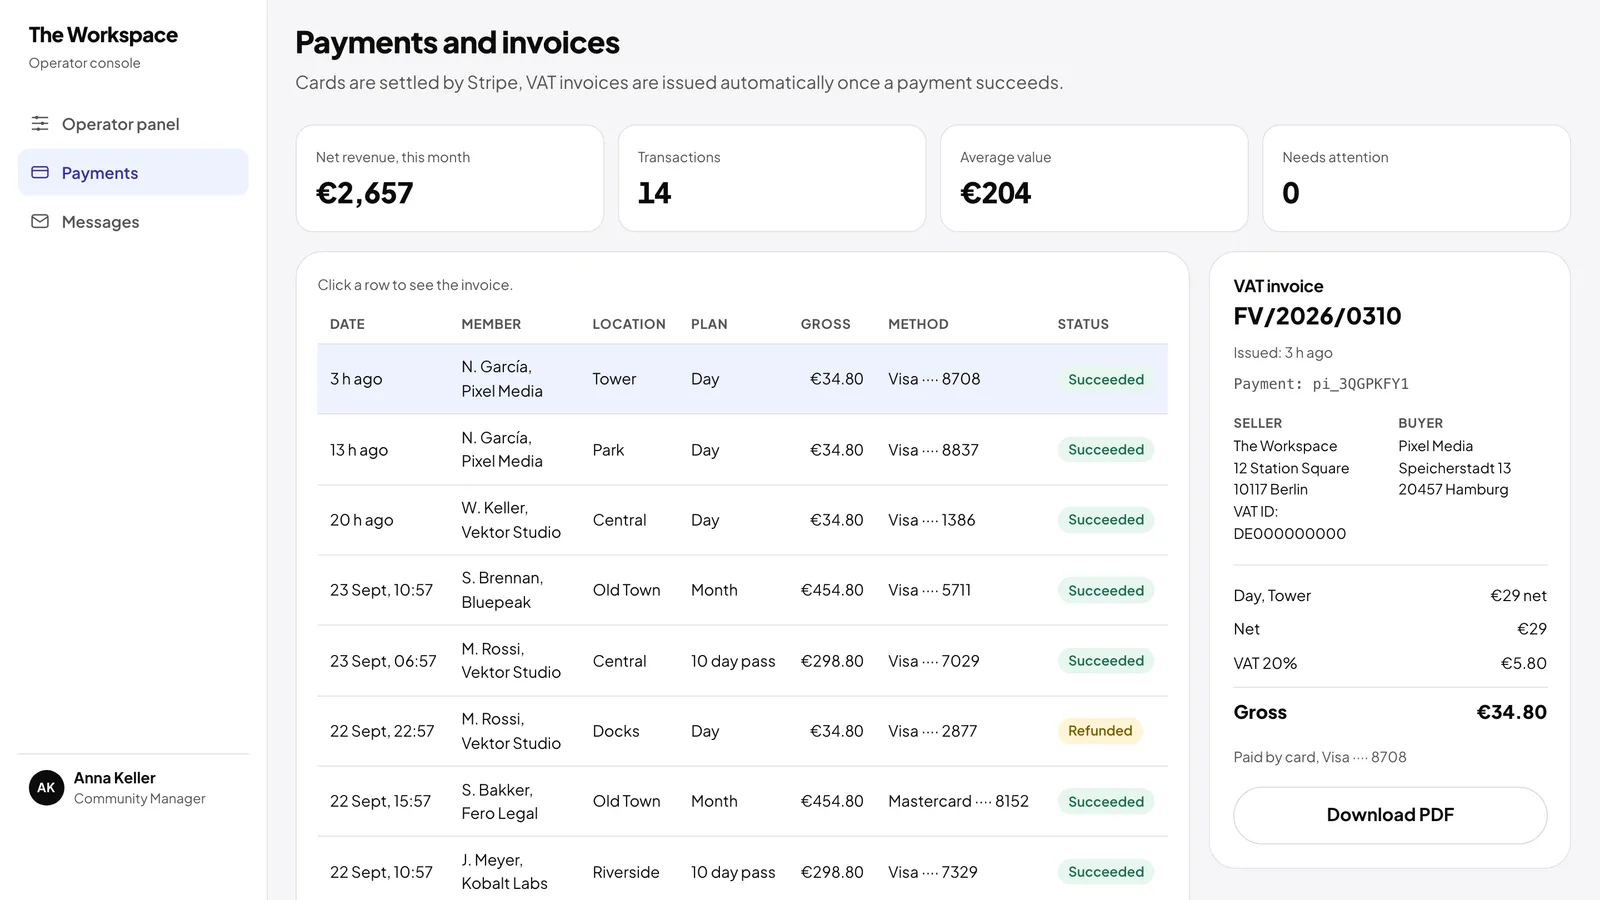This screenshot has width=1600, height=900.
Task: Click the Speicherstadt 13 buyer address
Action: 1454,468
